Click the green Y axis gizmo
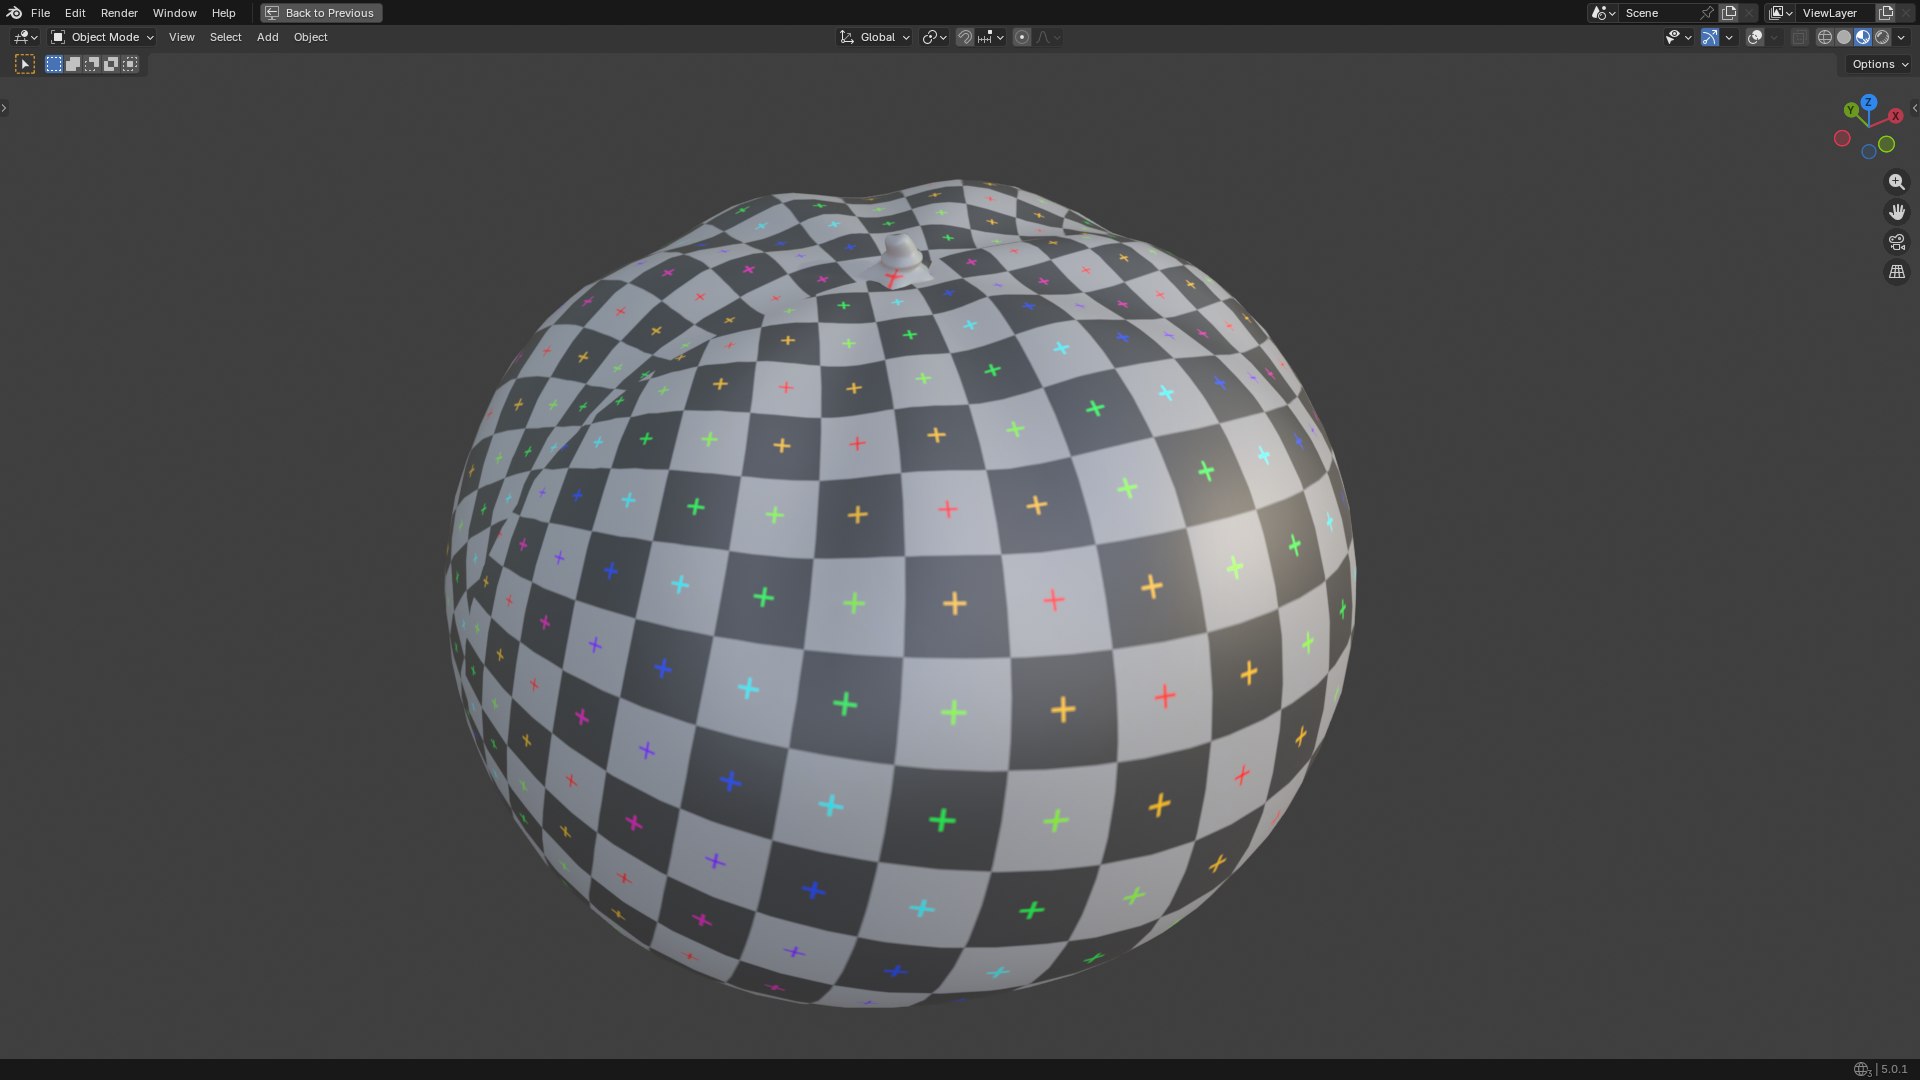Viewport: 1920px width, 1080px height. point(1851,110)
